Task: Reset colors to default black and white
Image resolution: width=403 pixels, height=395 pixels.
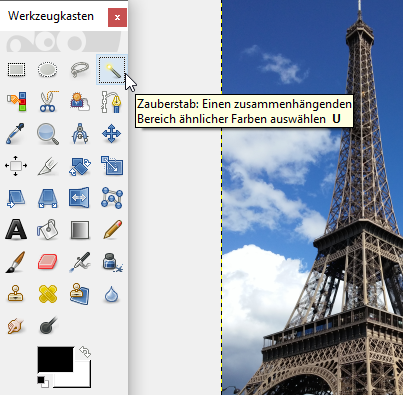Action: [43, 382]
